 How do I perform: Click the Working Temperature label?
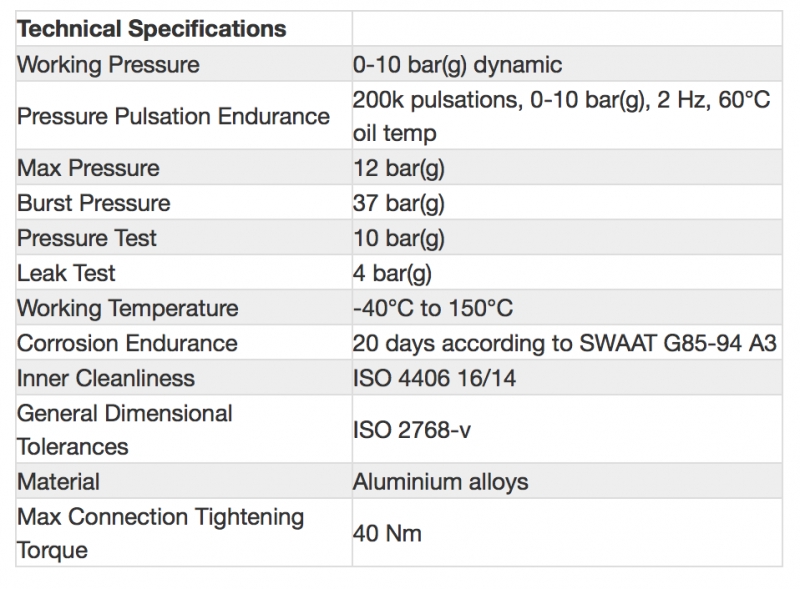pos(128,308)
